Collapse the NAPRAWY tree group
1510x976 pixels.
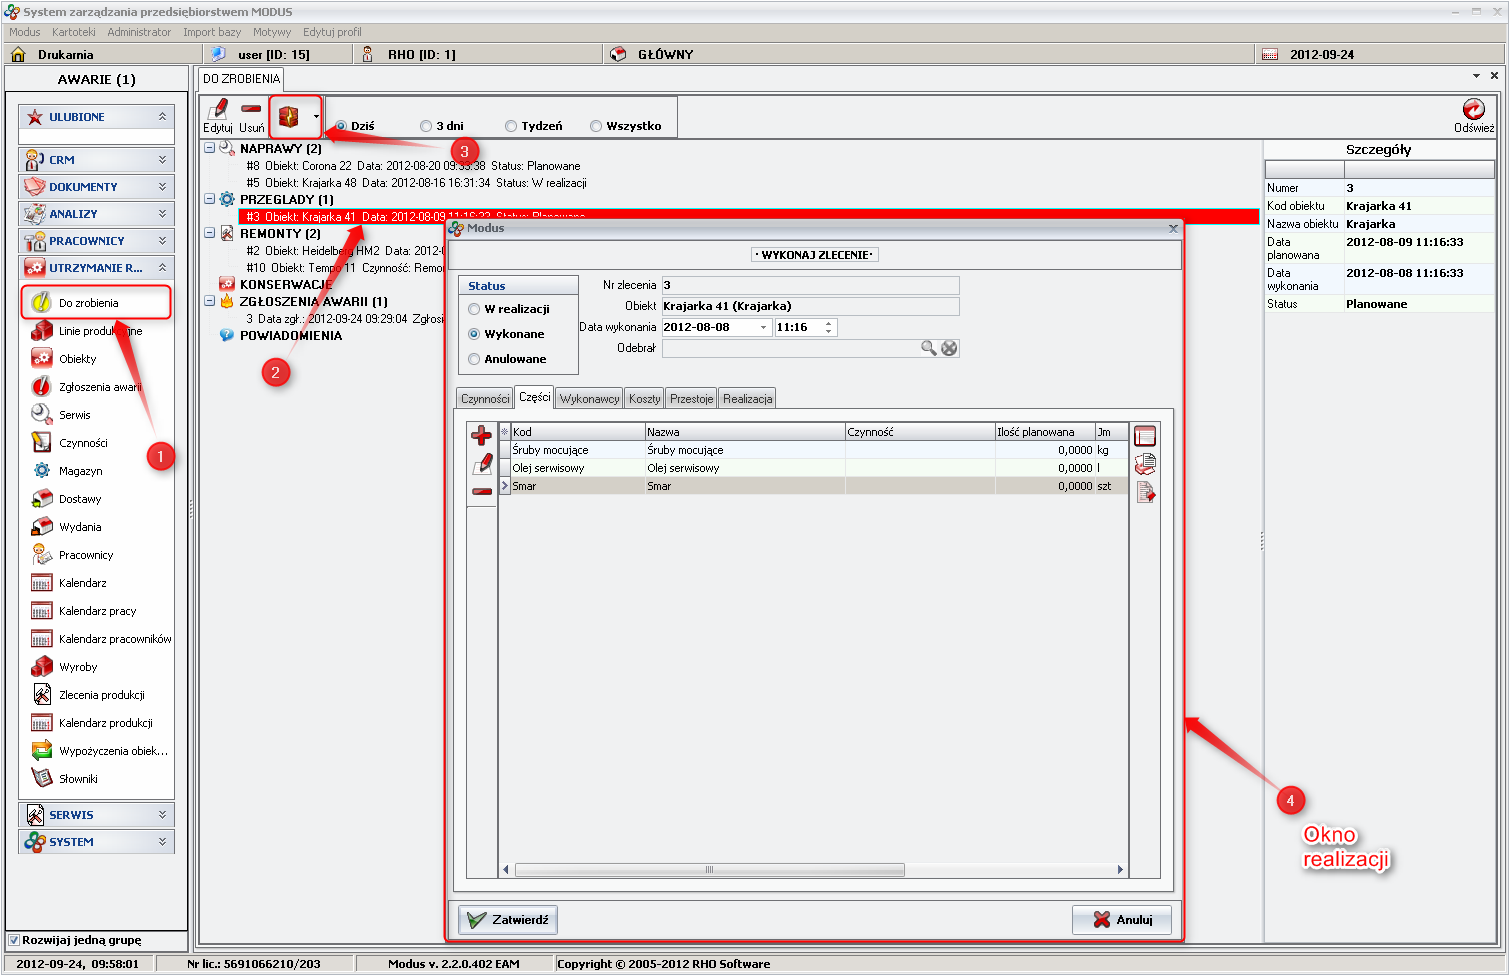point(210,148)
